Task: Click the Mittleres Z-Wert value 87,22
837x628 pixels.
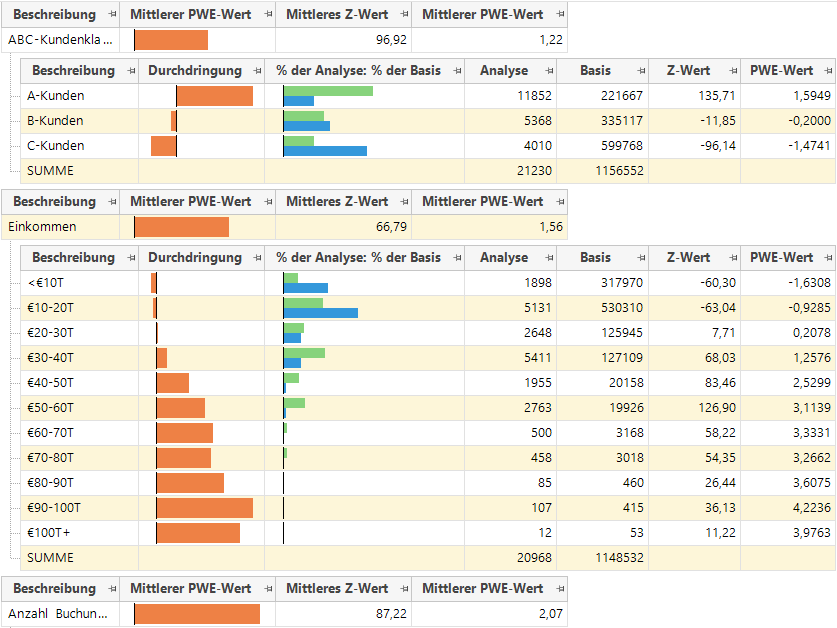Action: [391, 614]
